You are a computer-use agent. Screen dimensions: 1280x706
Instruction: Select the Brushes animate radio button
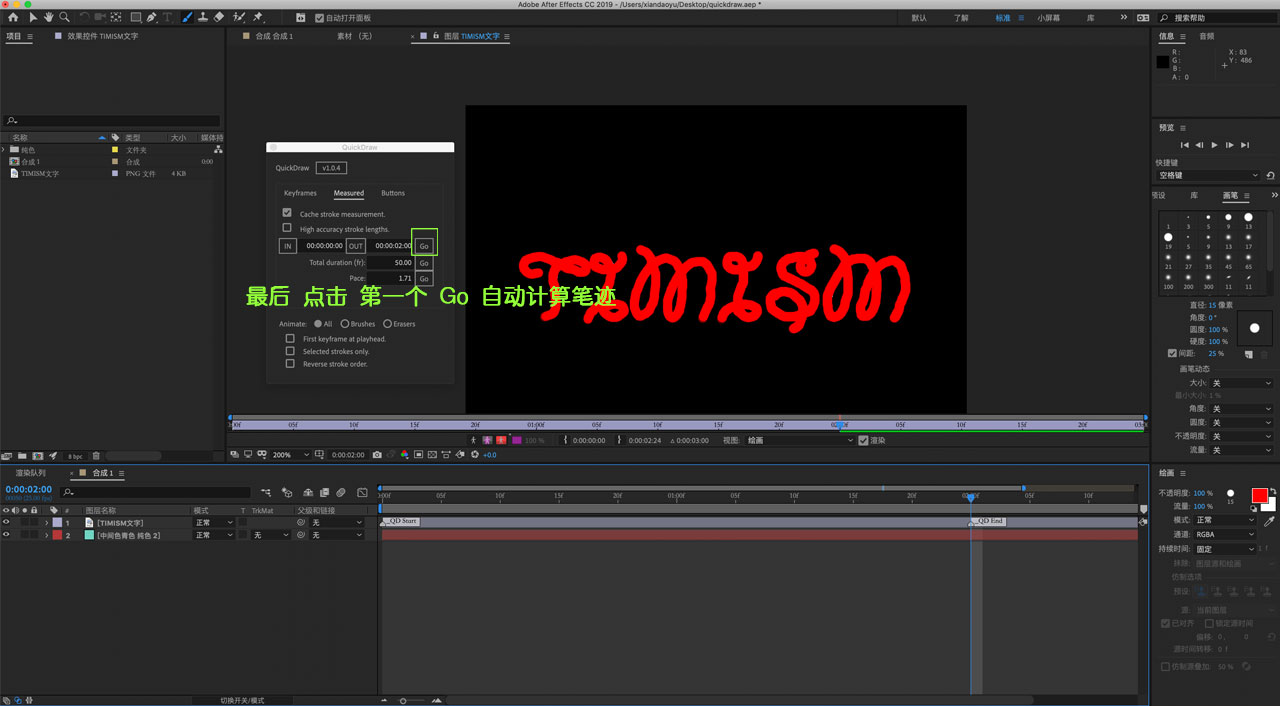tap(345, 324)
